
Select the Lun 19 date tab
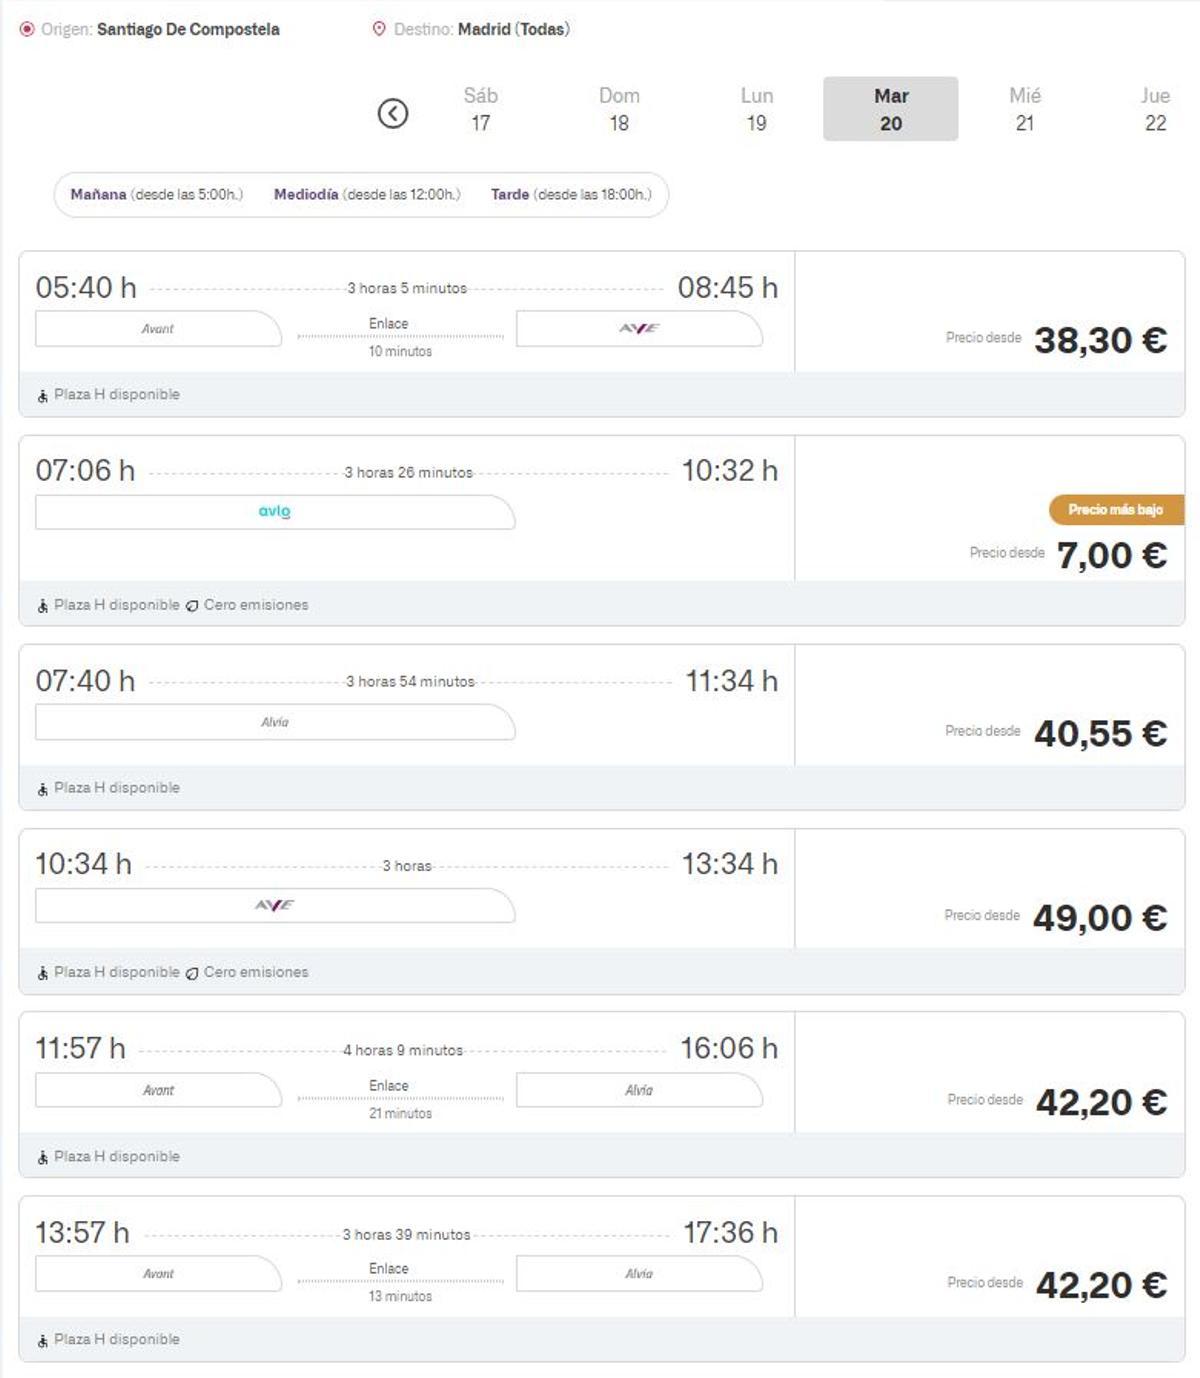[x=757, y=108]
